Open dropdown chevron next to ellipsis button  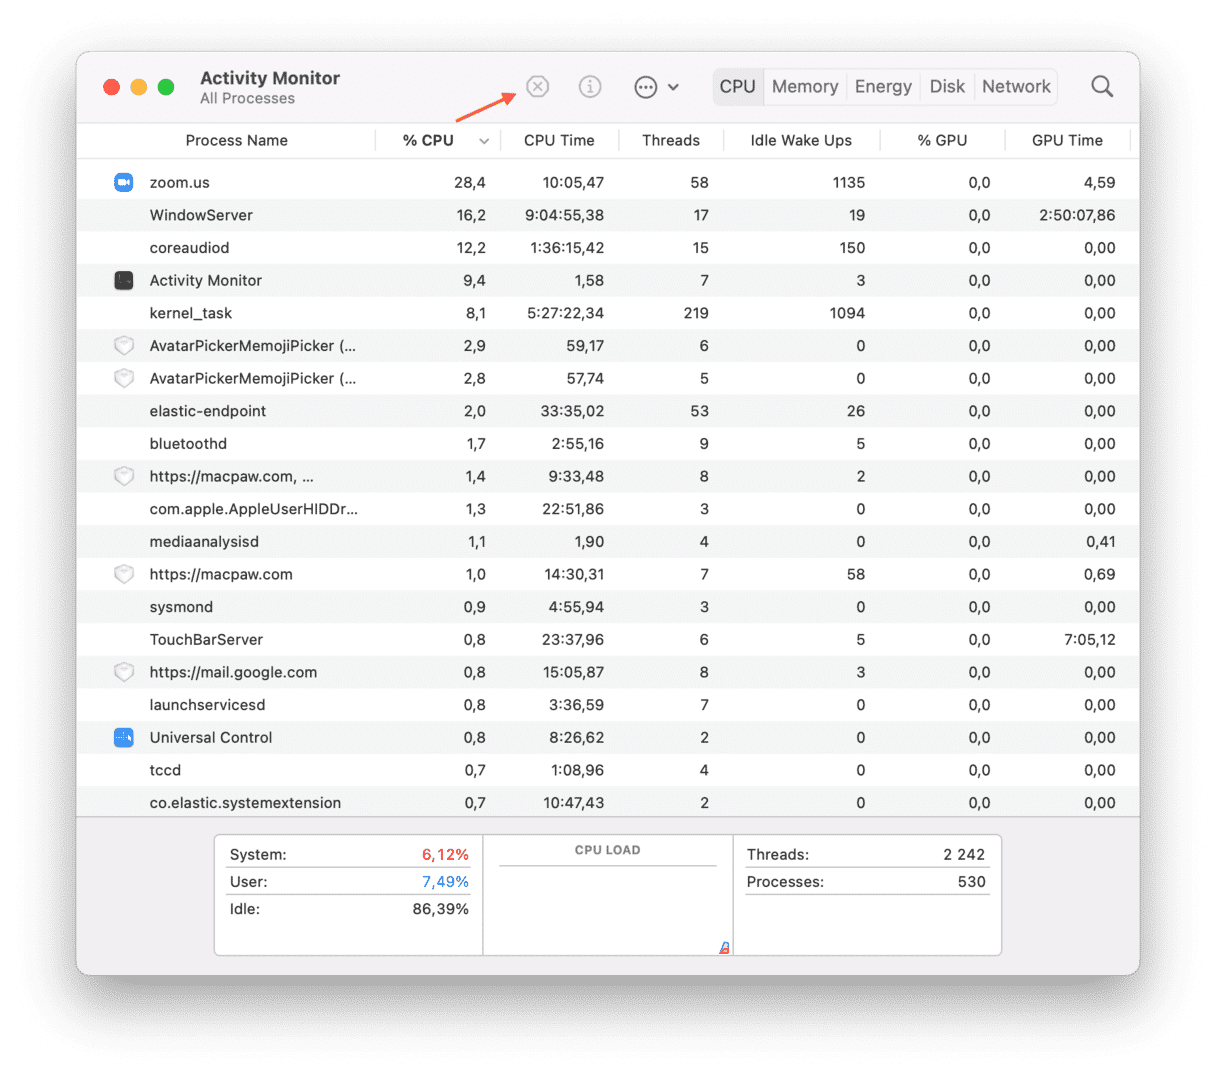click(674, 87)
